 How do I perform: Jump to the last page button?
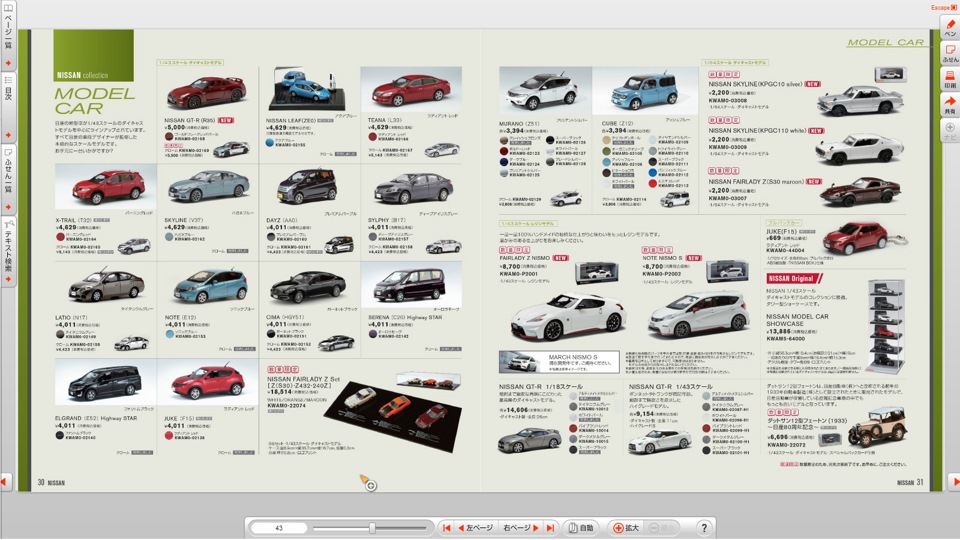[550, 528]
